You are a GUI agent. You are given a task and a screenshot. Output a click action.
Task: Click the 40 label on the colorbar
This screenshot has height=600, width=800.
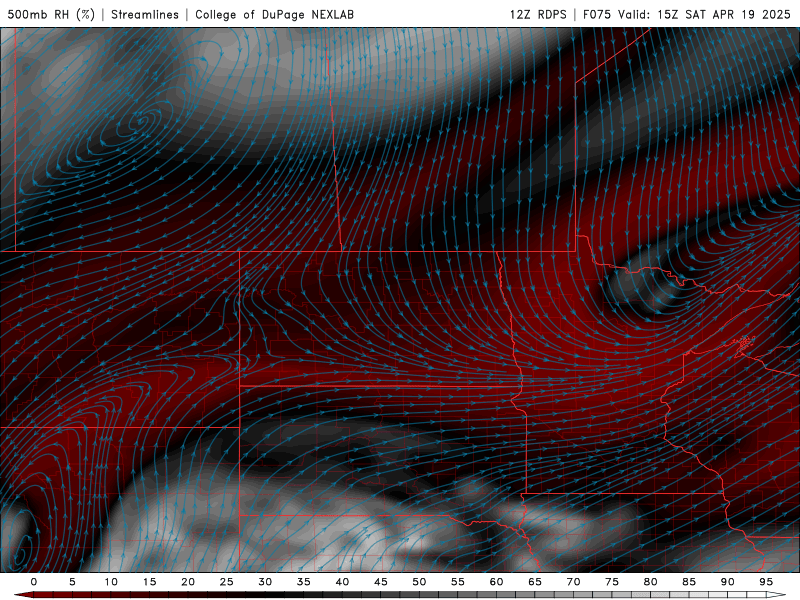342,582
